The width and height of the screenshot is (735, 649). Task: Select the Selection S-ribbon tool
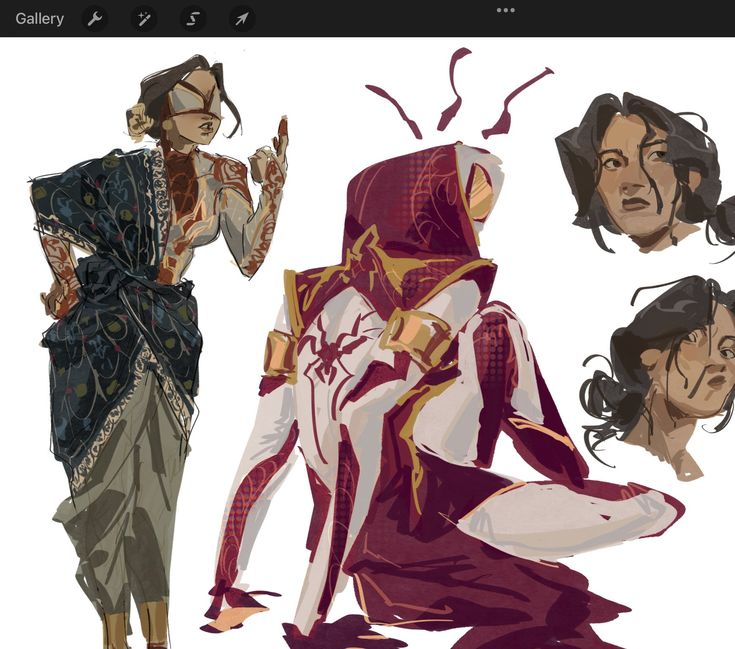point(193,19)
